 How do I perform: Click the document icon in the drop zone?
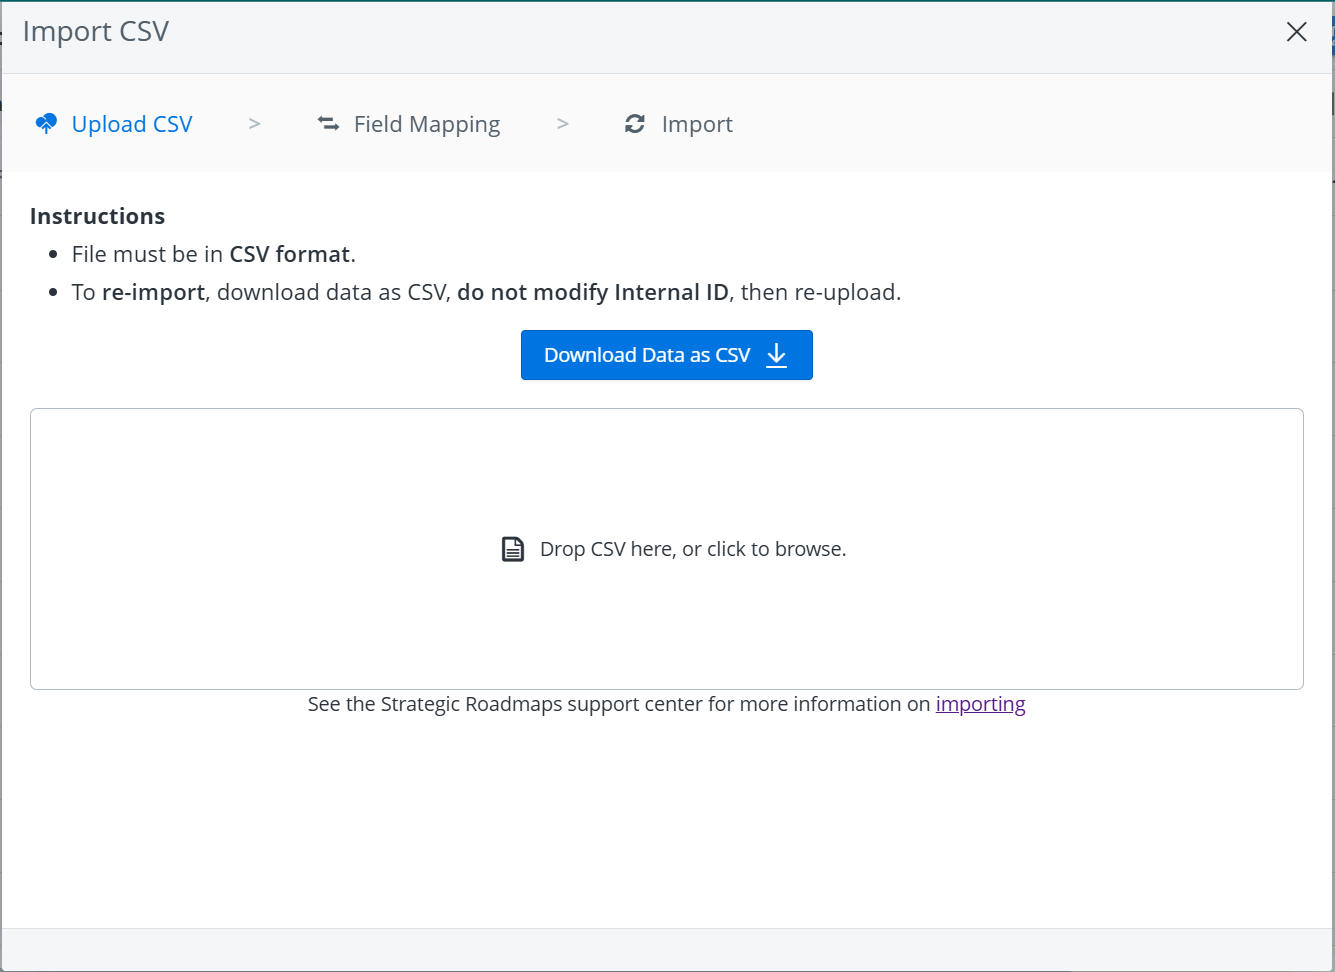(512, 548)
